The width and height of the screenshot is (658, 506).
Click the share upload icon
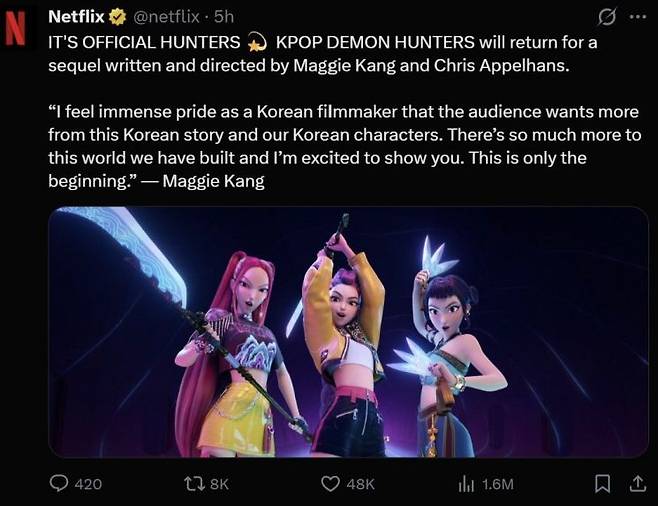tap(636, 484)
